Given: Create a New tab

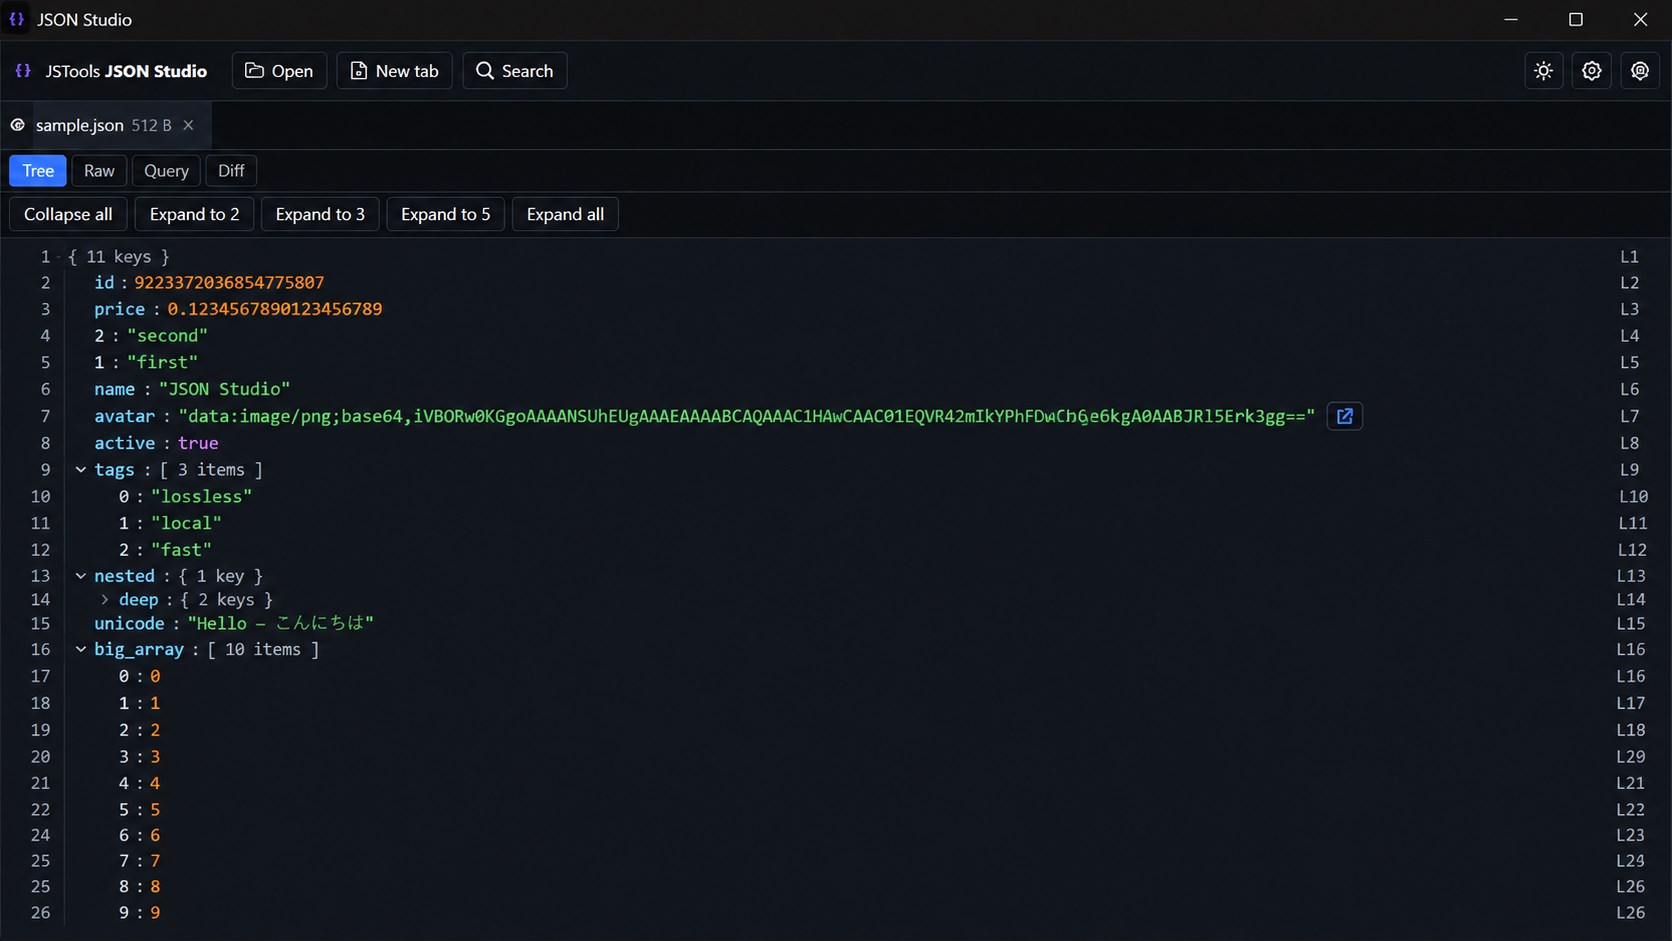Looking at the screenshot, I should point(394,71).
